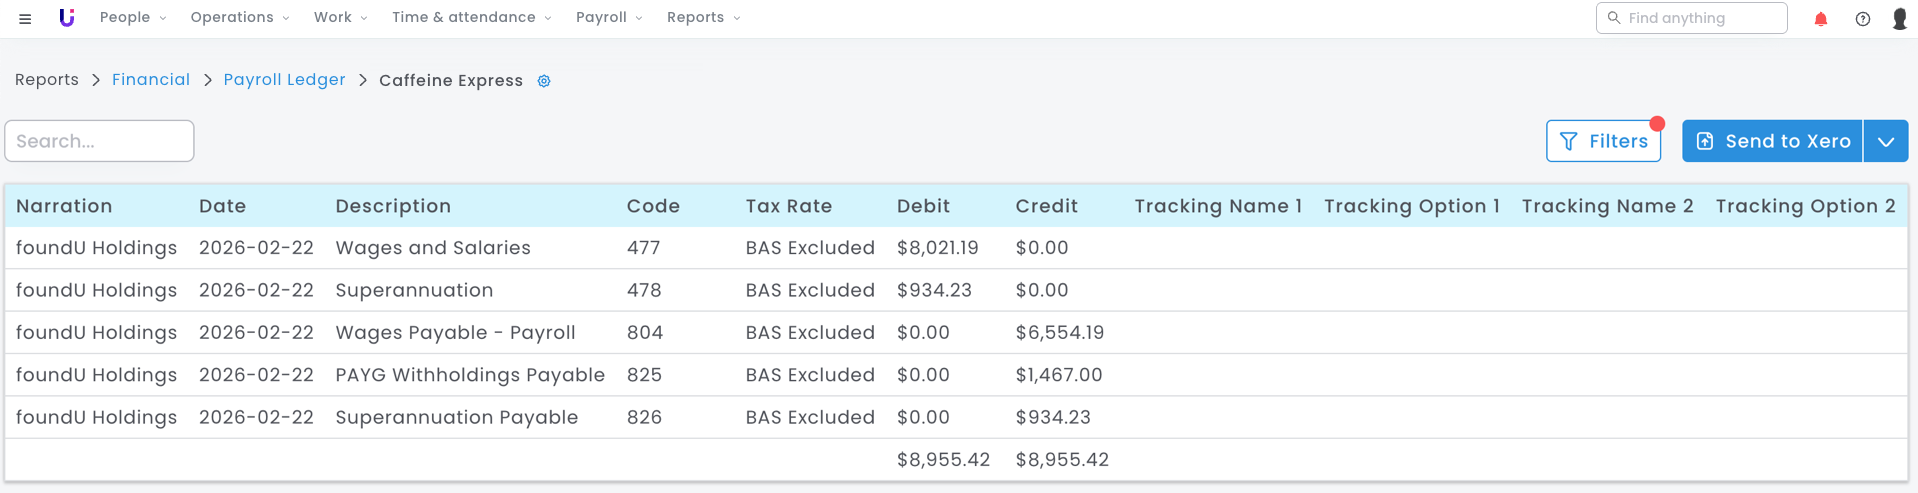This screenshot has width=1918, height=493.
Task: Open the Reports menu in top bar
Action: [703, 18]
